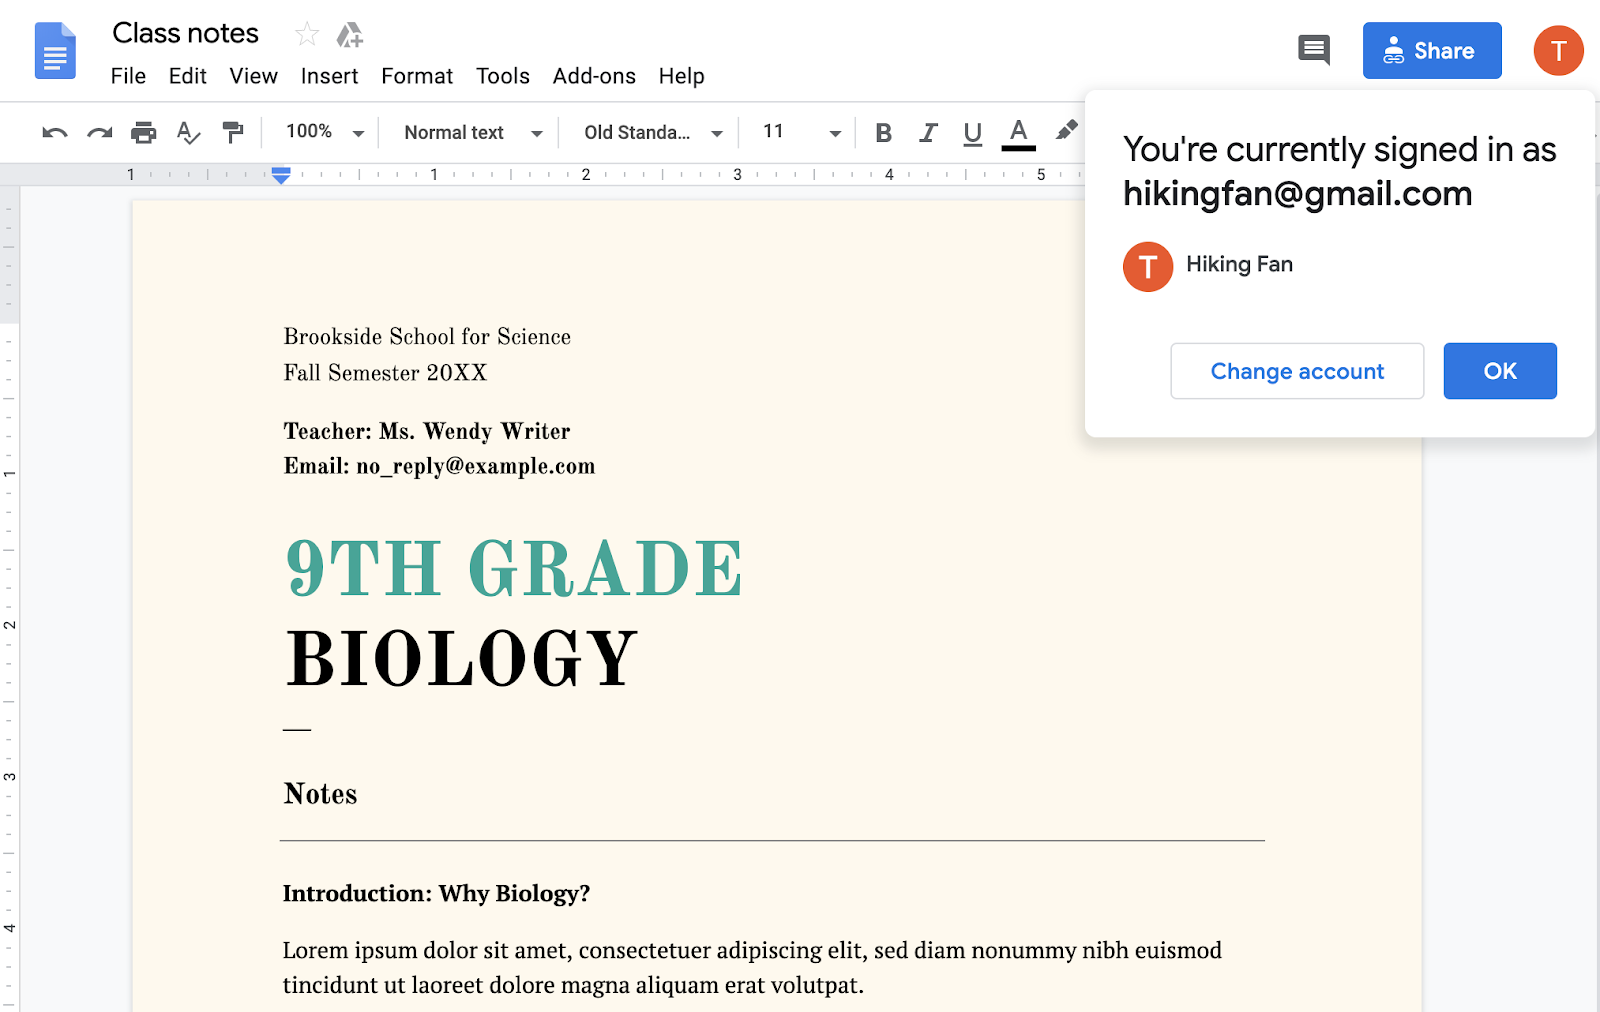Click the OK button

pos(1499,371)
